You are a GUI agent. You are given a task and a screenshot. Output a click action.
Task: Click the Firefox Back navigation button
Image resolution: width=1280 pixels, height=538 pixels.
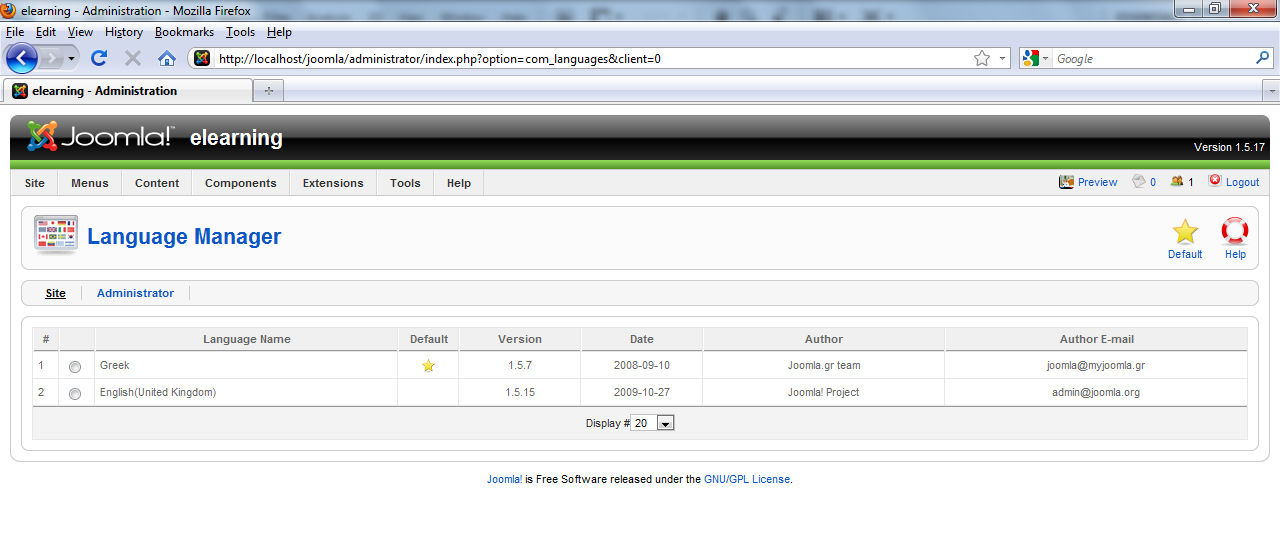point(21,58)
